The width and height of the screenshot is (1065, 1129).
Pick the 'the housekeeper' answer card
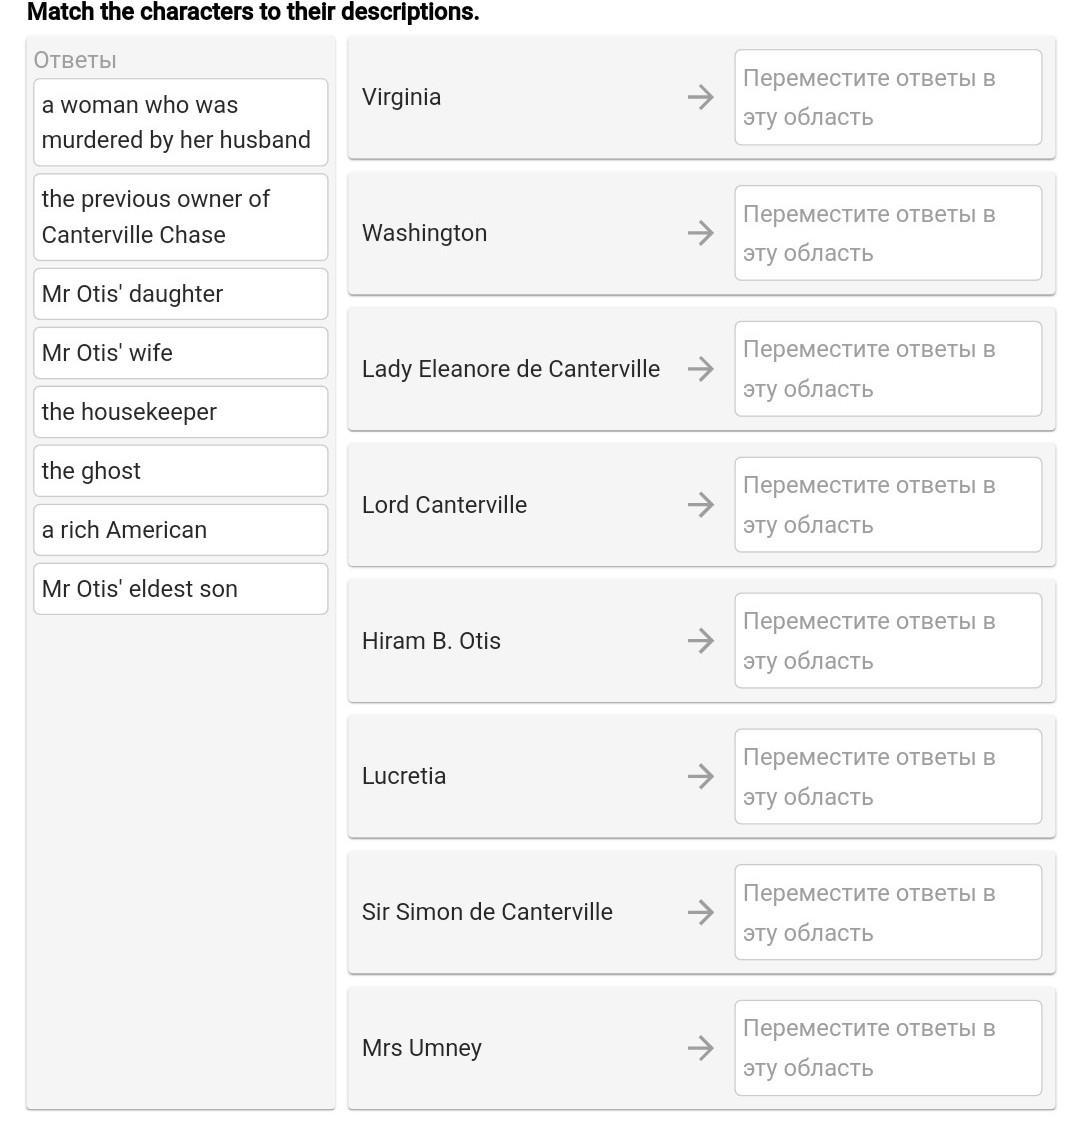point(181,412)
